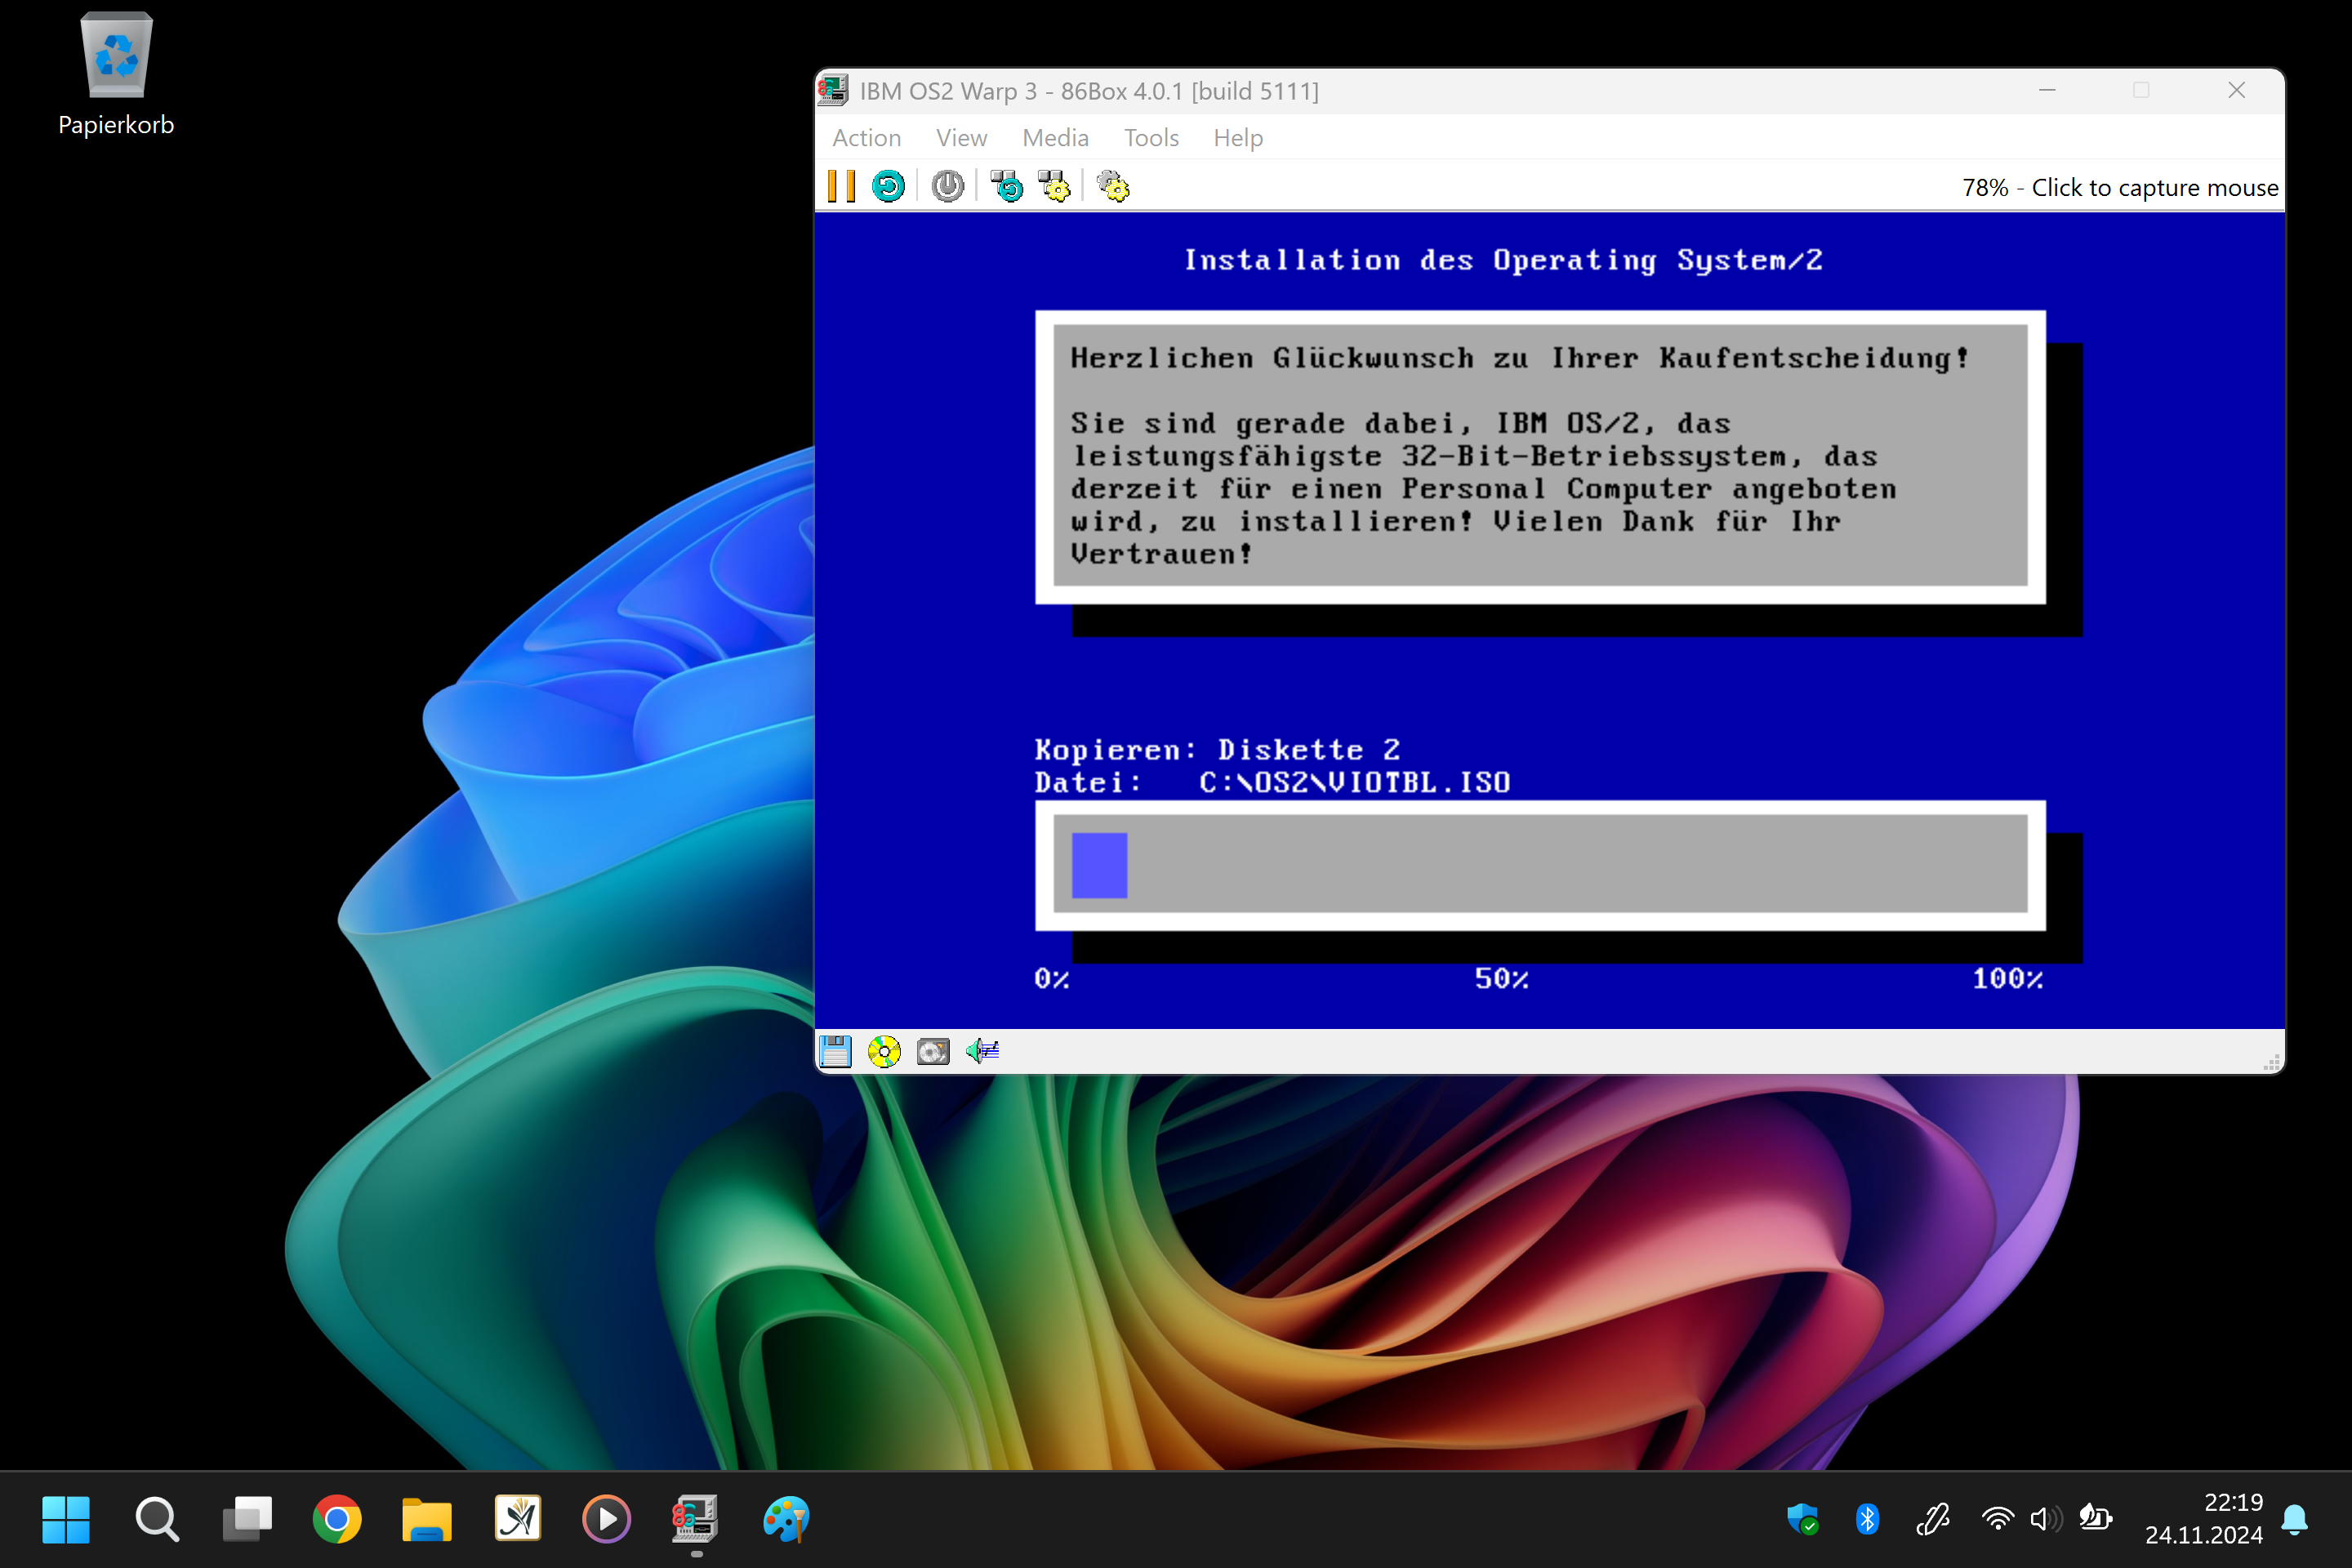Click the CD-ROM status bar icon

tap(884, 1051)
